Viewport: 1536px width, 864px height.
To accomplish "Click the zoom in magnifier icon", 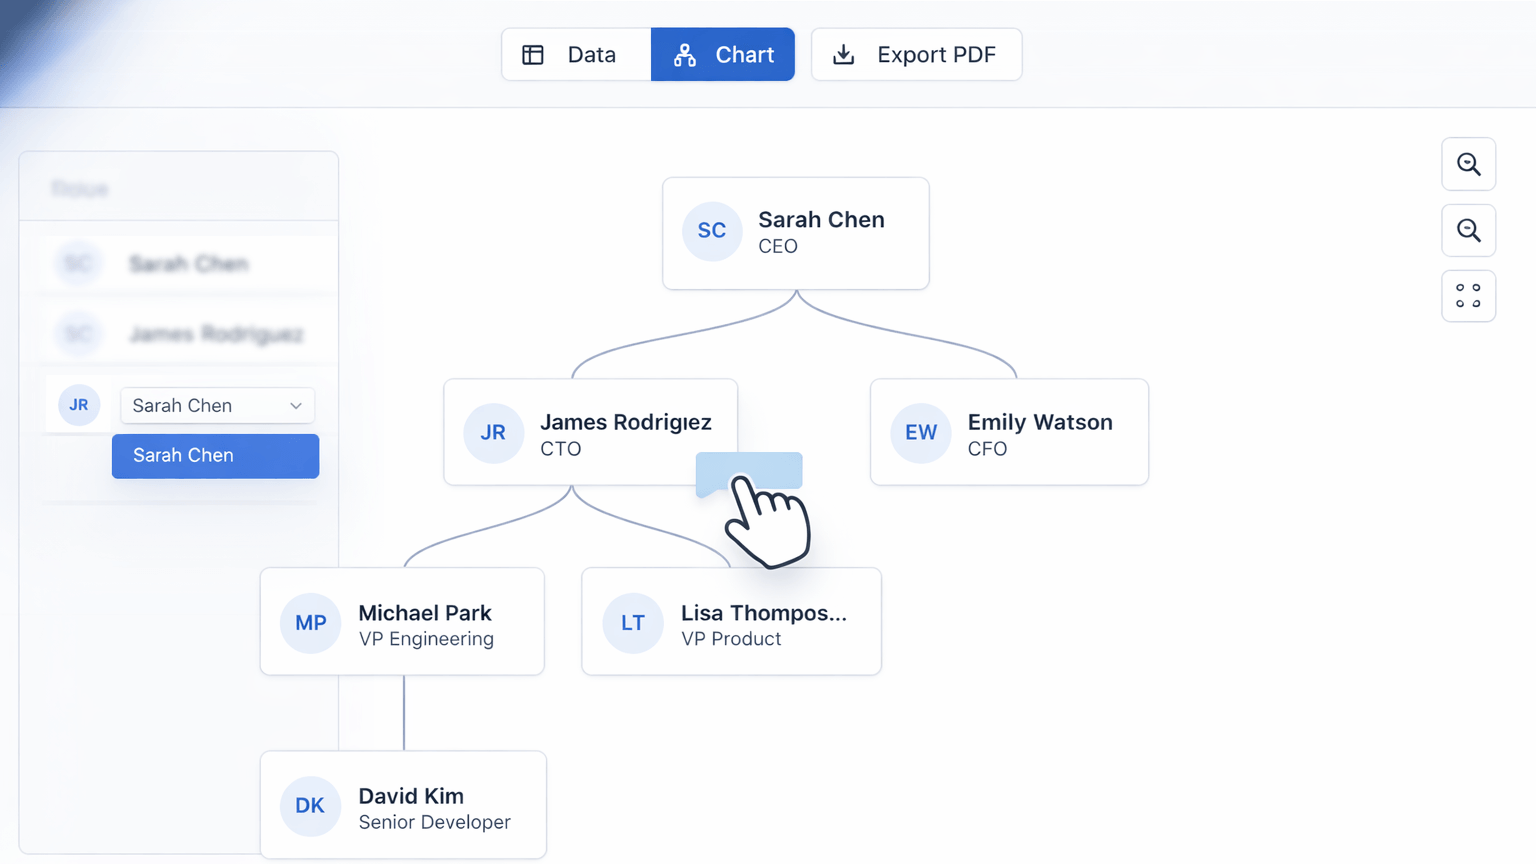I will pyautogui.click(x=1468, y=164).
